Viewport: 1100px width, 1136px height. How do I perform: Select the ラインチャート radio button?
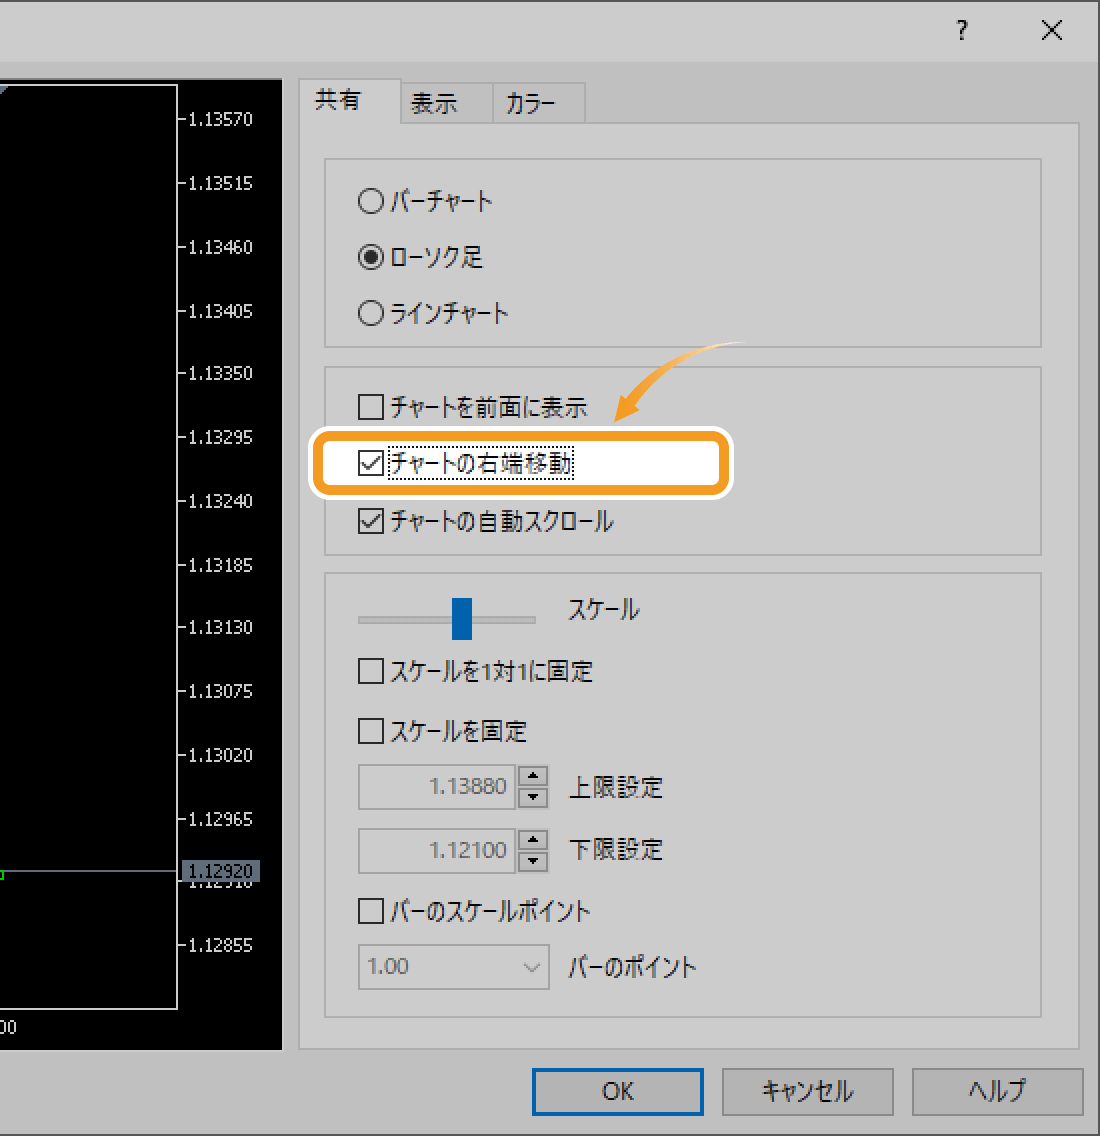coord(371,313)
